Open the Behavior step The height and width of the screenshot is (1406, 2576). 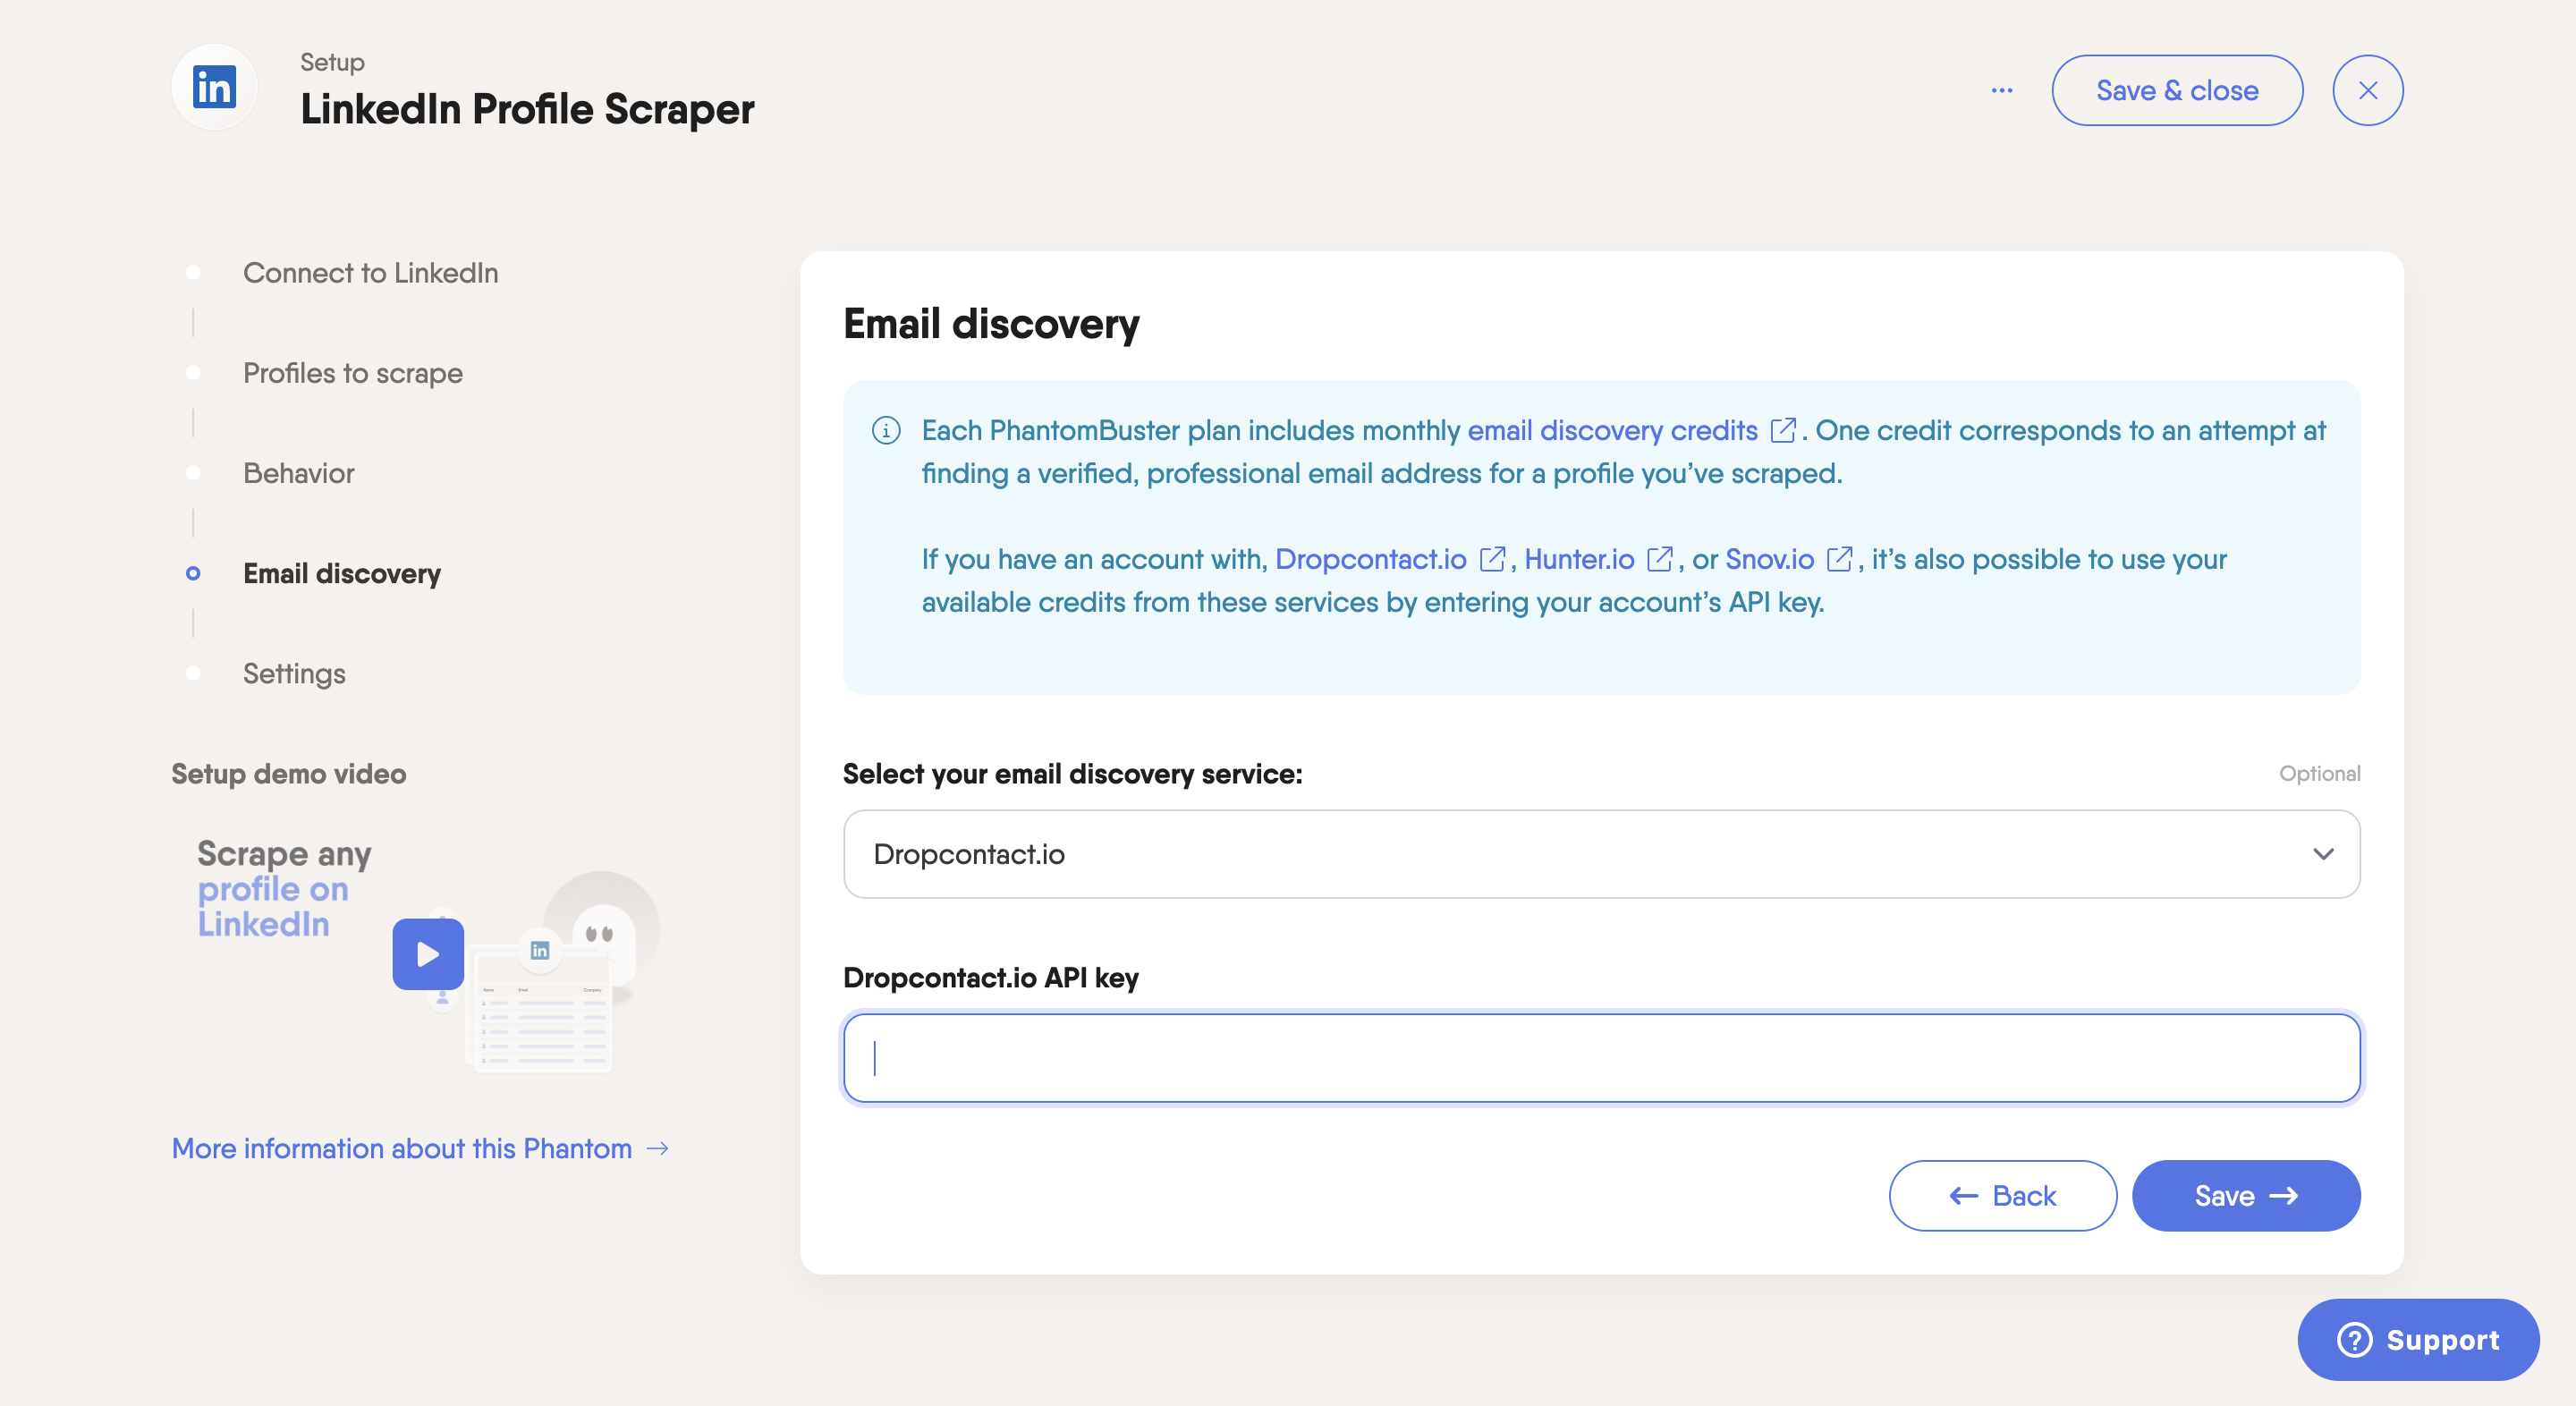[298, 473]
